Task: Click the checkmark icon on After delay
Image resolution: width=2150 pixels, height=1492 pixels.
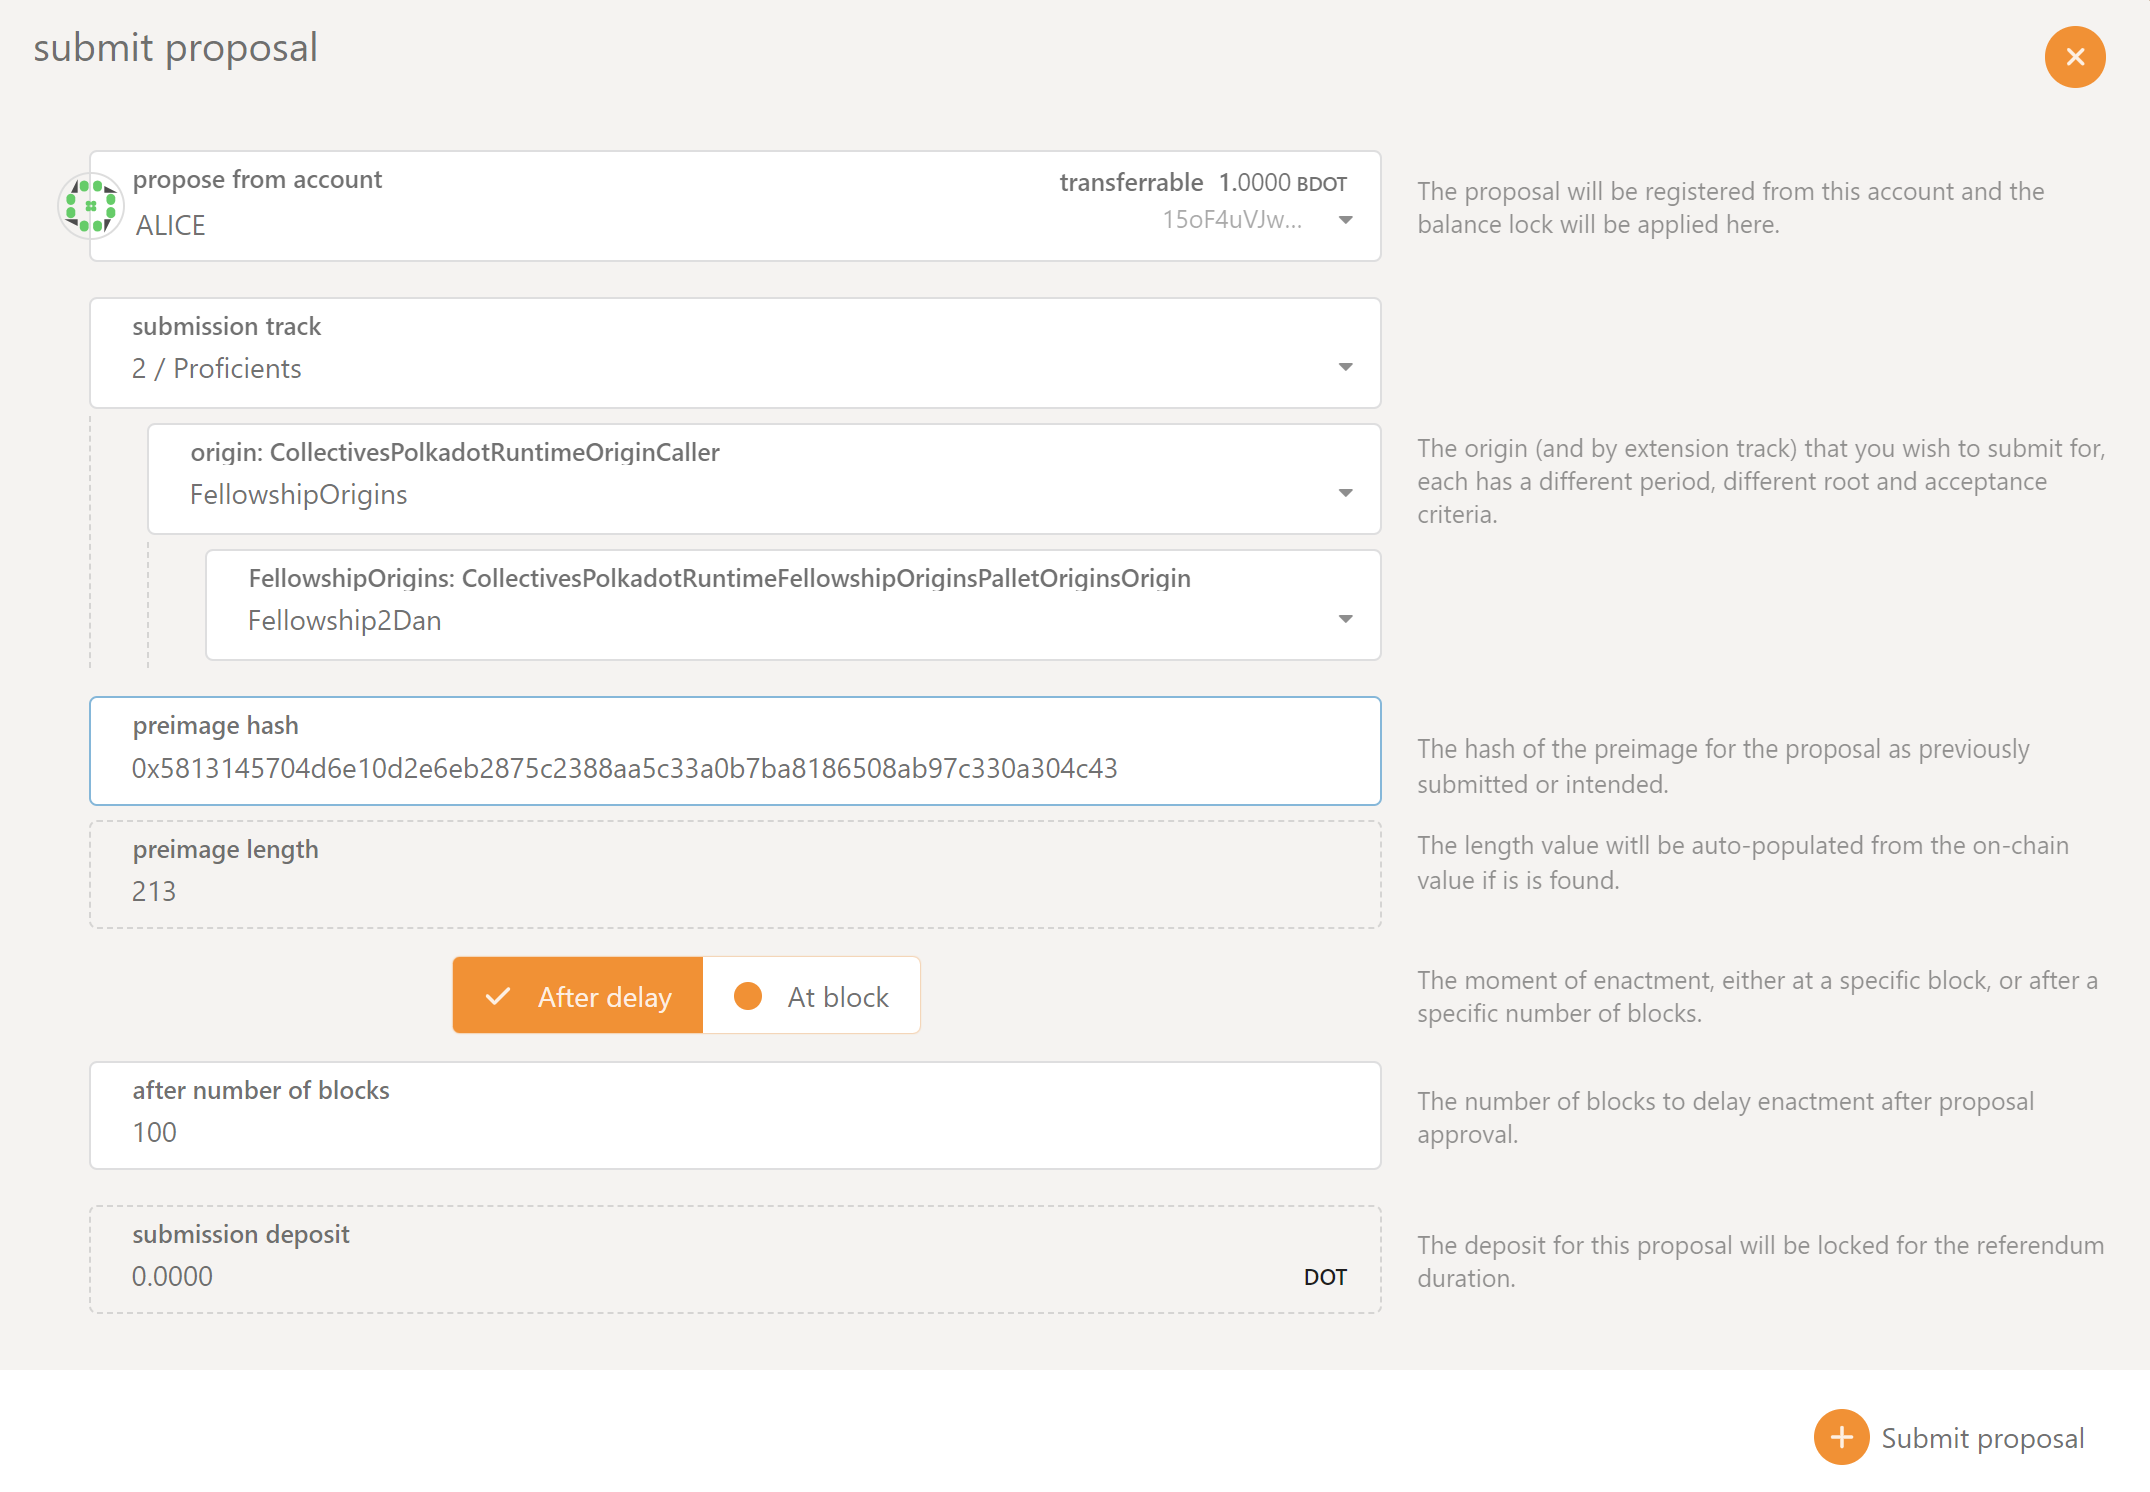Action: 497,996
